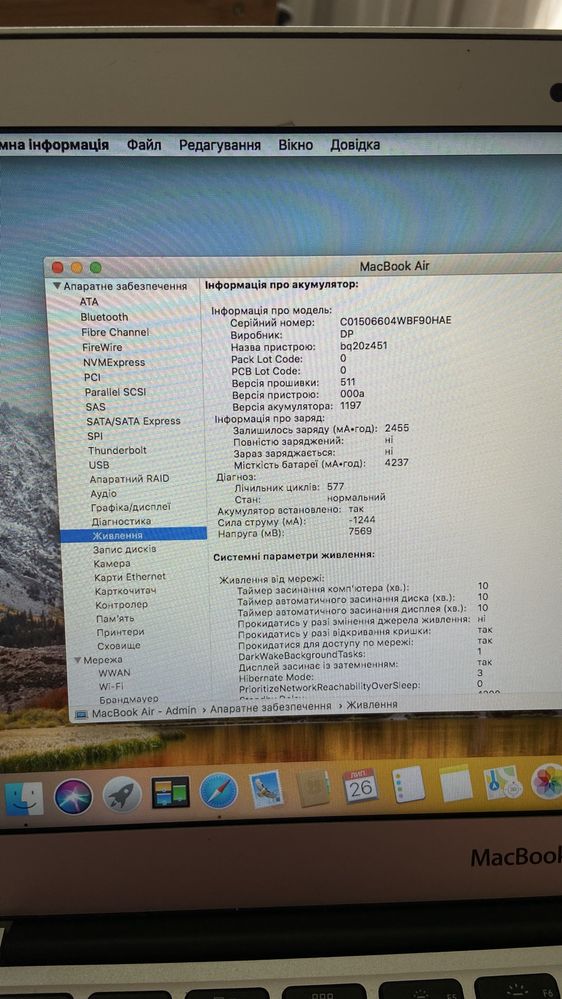562x999 pixels.
Task: Select highlighted Живлення sidebar row
Action: 134,535
